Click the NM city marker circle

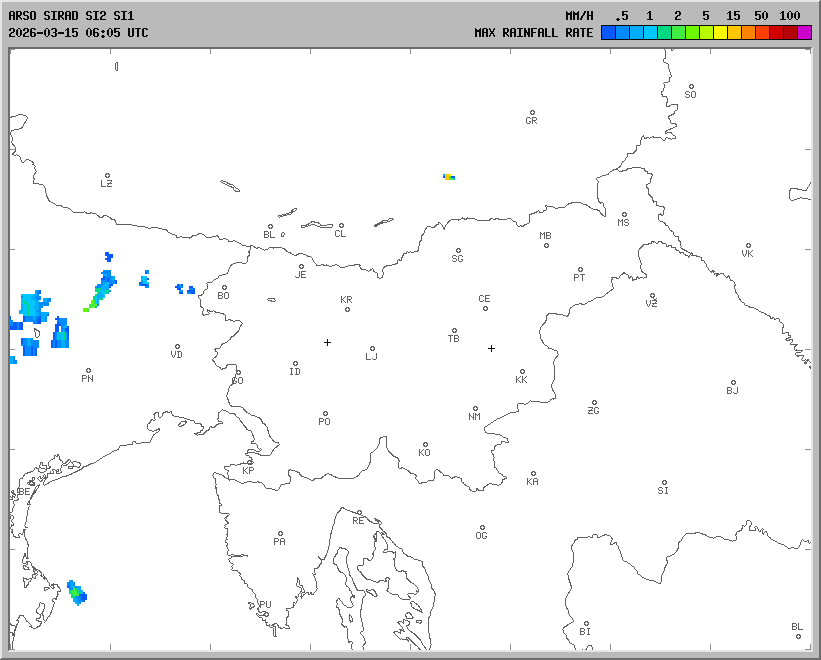[x=475, y=409]
